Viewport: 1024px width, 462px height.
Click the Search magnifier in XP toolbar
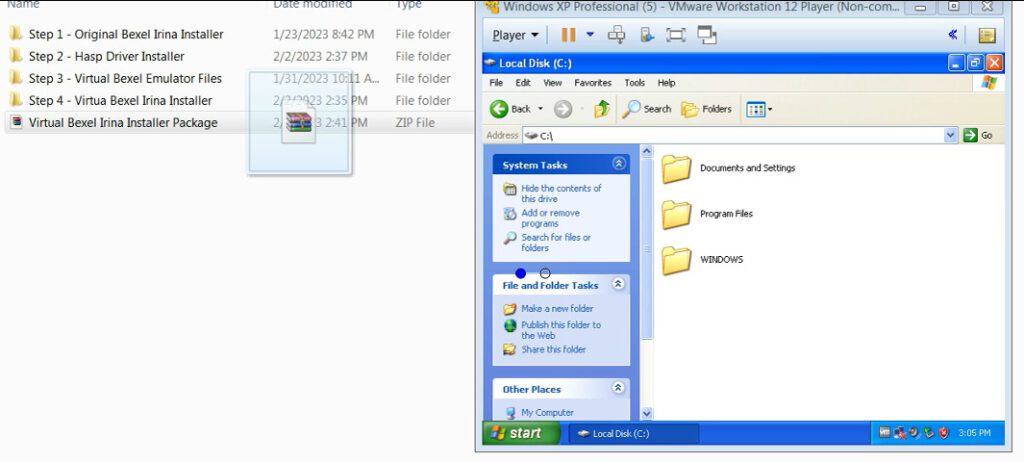tap(631, 109)
